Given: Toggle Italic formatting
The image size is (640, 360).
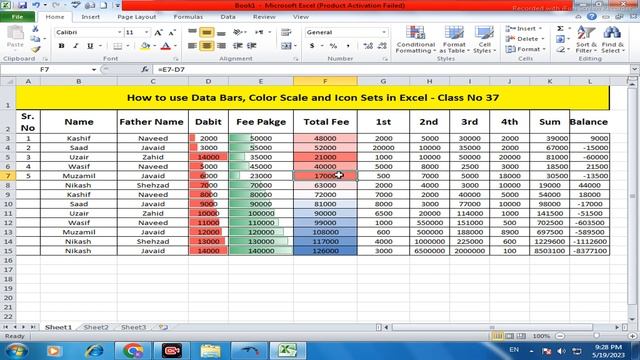Looking at the screenshot, I should click(x=76, y=46).
